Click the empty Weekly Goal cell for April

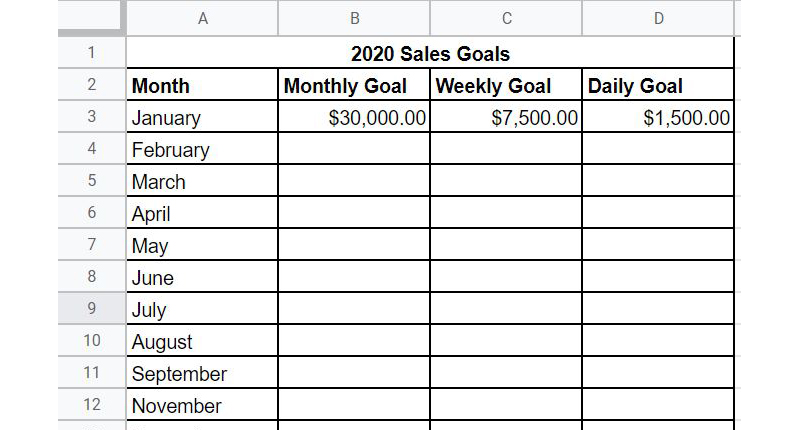tap(506, 213)
